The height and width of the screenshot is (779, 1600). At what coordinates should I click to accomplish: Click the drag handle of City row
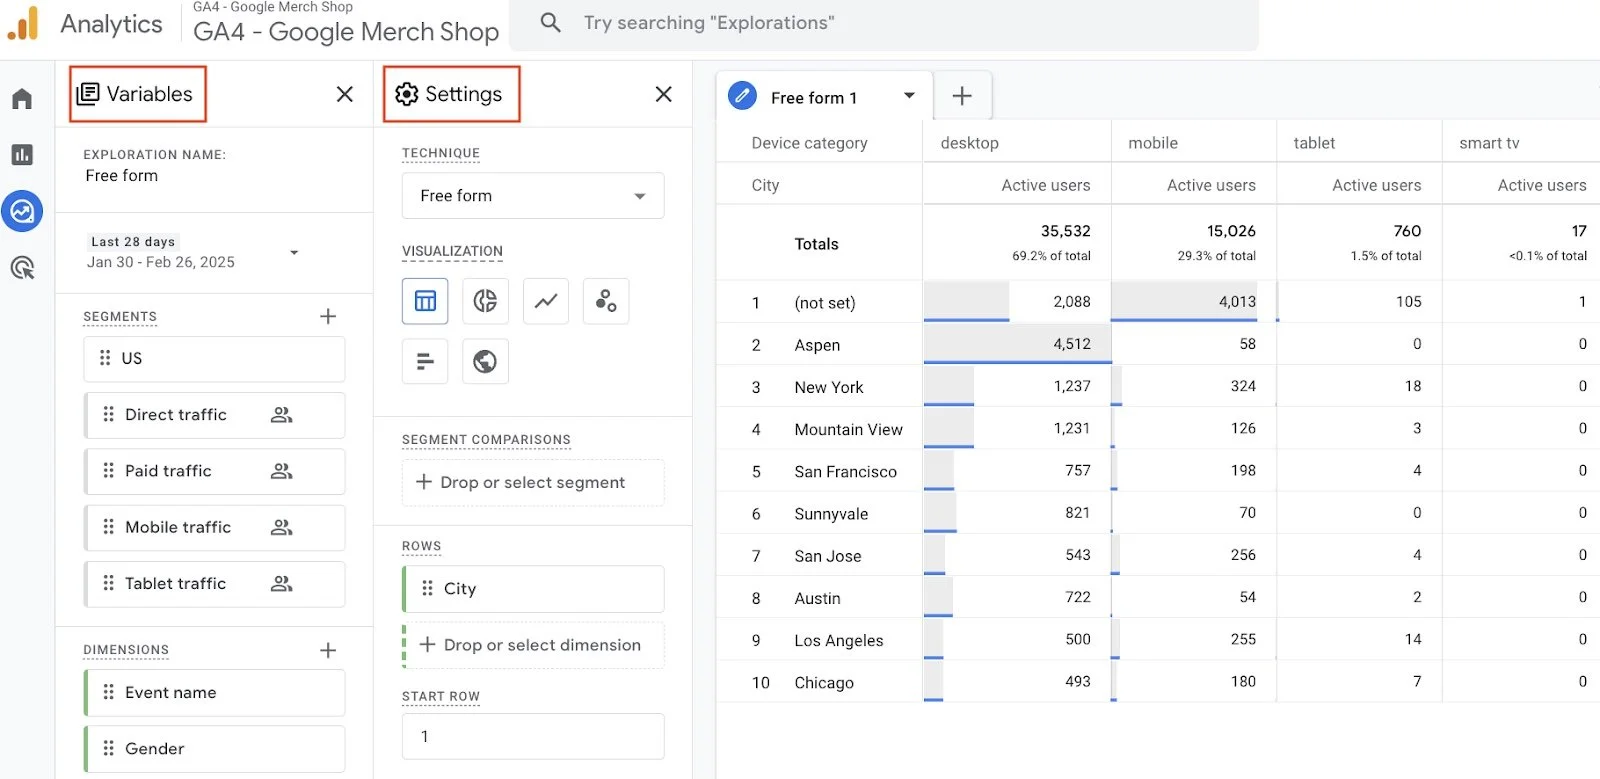click(427, 589)
